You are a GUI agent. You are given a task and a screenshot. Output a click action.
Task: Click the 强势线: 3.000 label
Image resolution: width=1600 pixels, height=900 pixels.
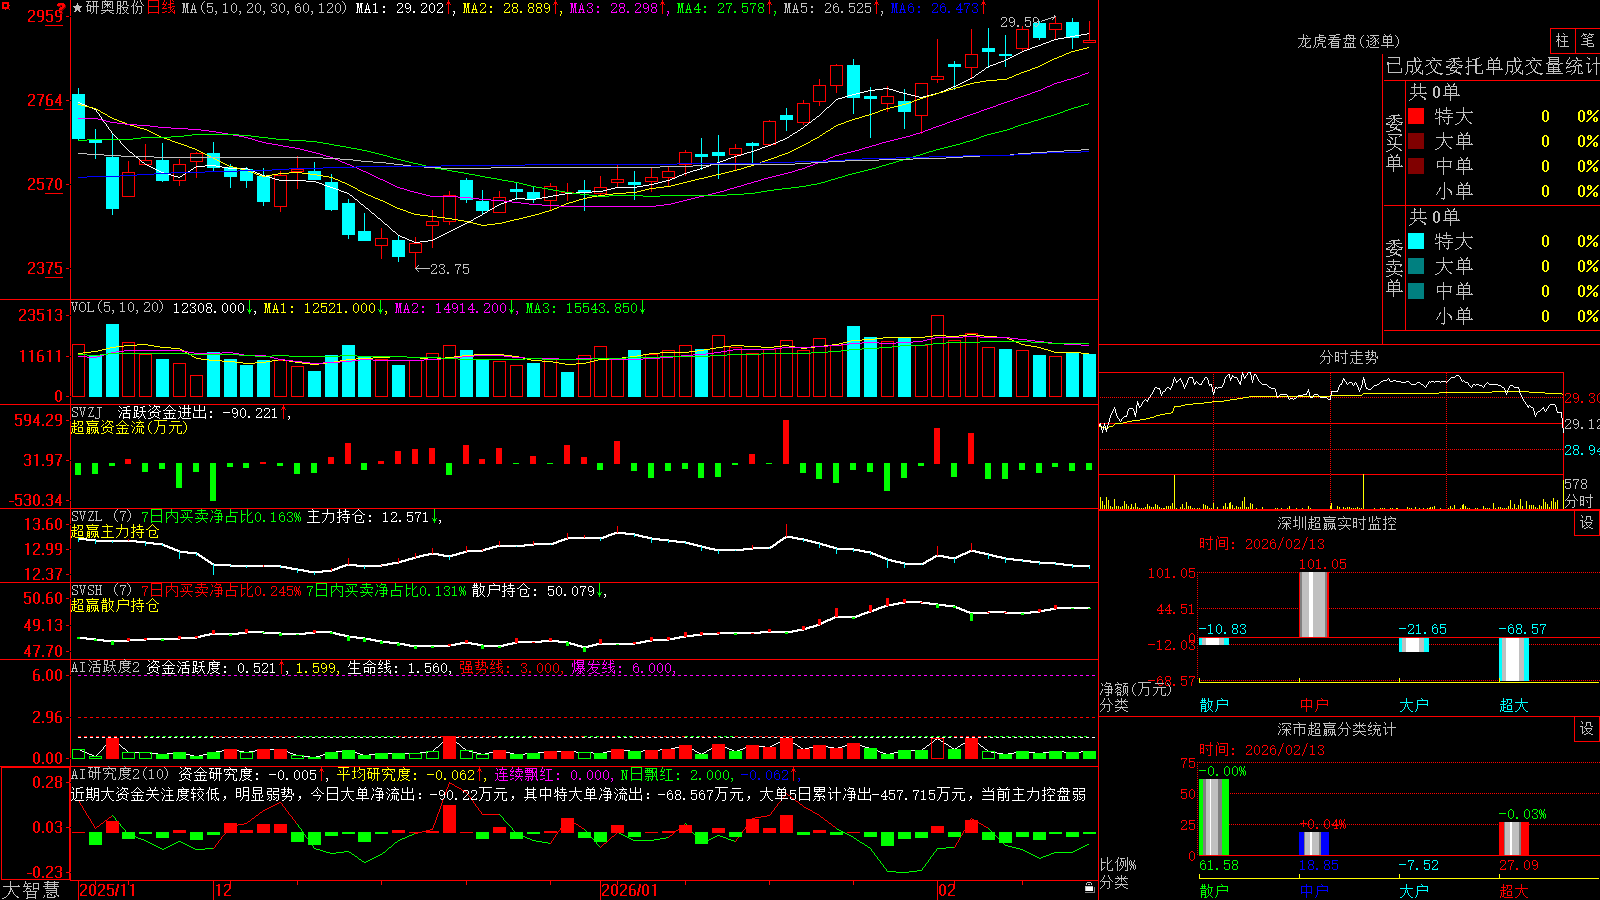(x=510, y=668)
